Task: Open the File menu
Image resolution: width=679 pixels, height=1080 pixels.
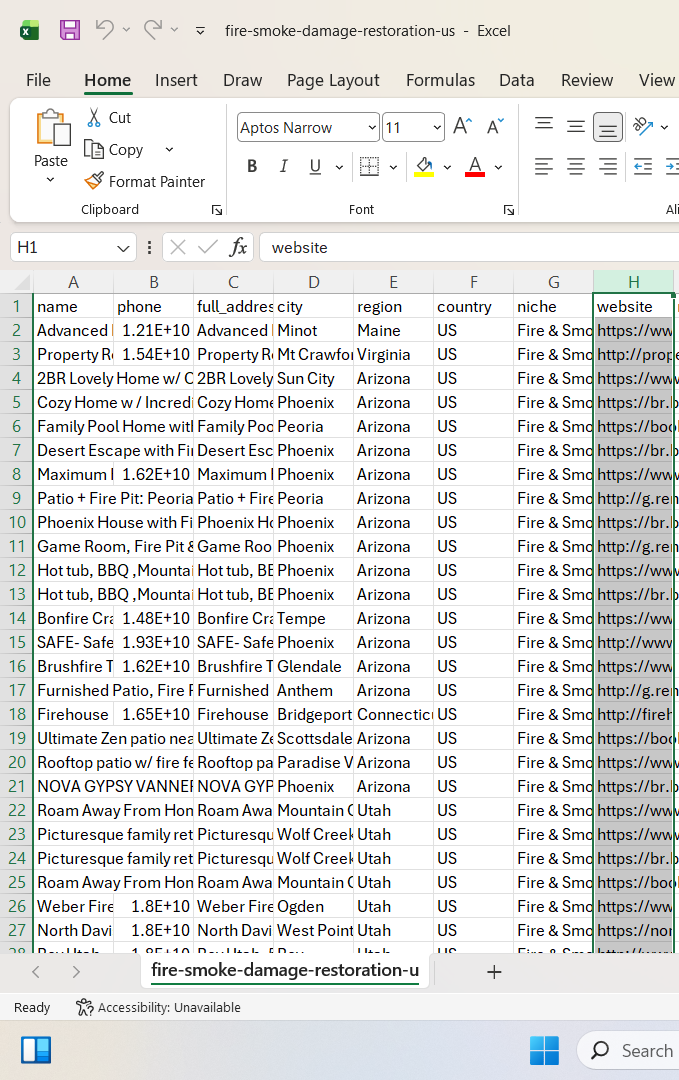Action: (x=39, y=80)
